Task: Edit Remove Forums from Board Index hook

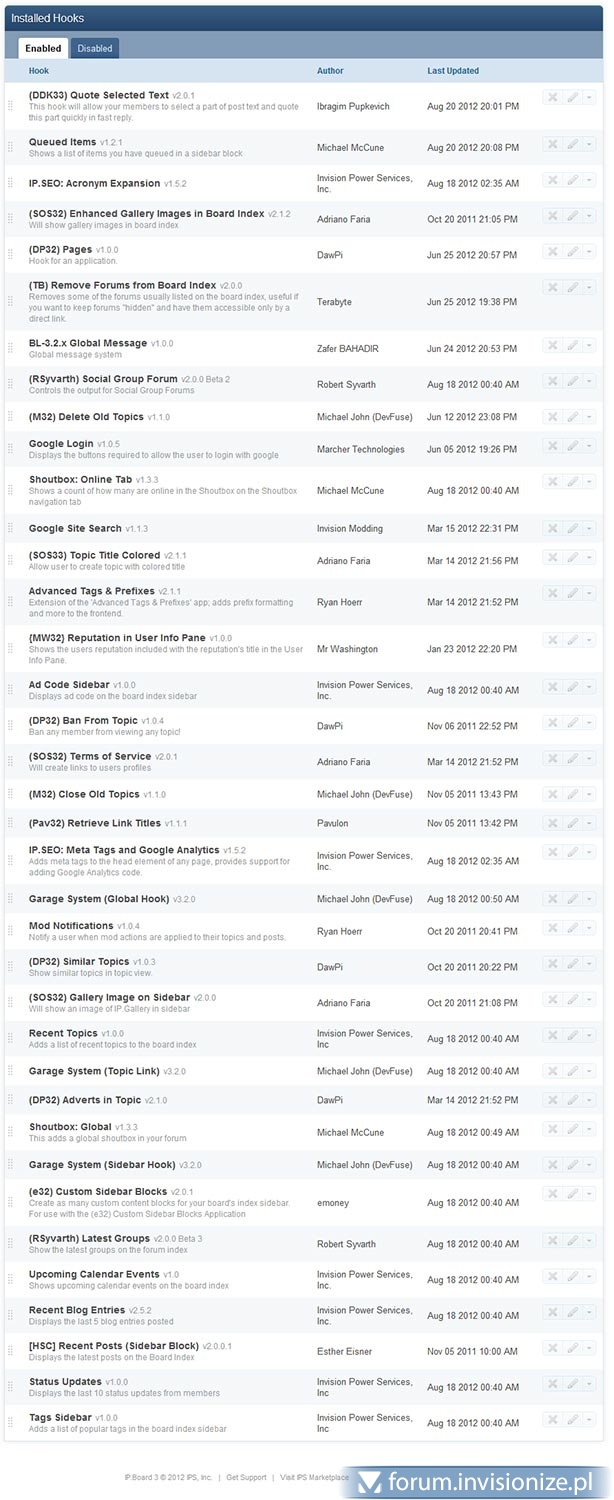Action: coord(572,287)
